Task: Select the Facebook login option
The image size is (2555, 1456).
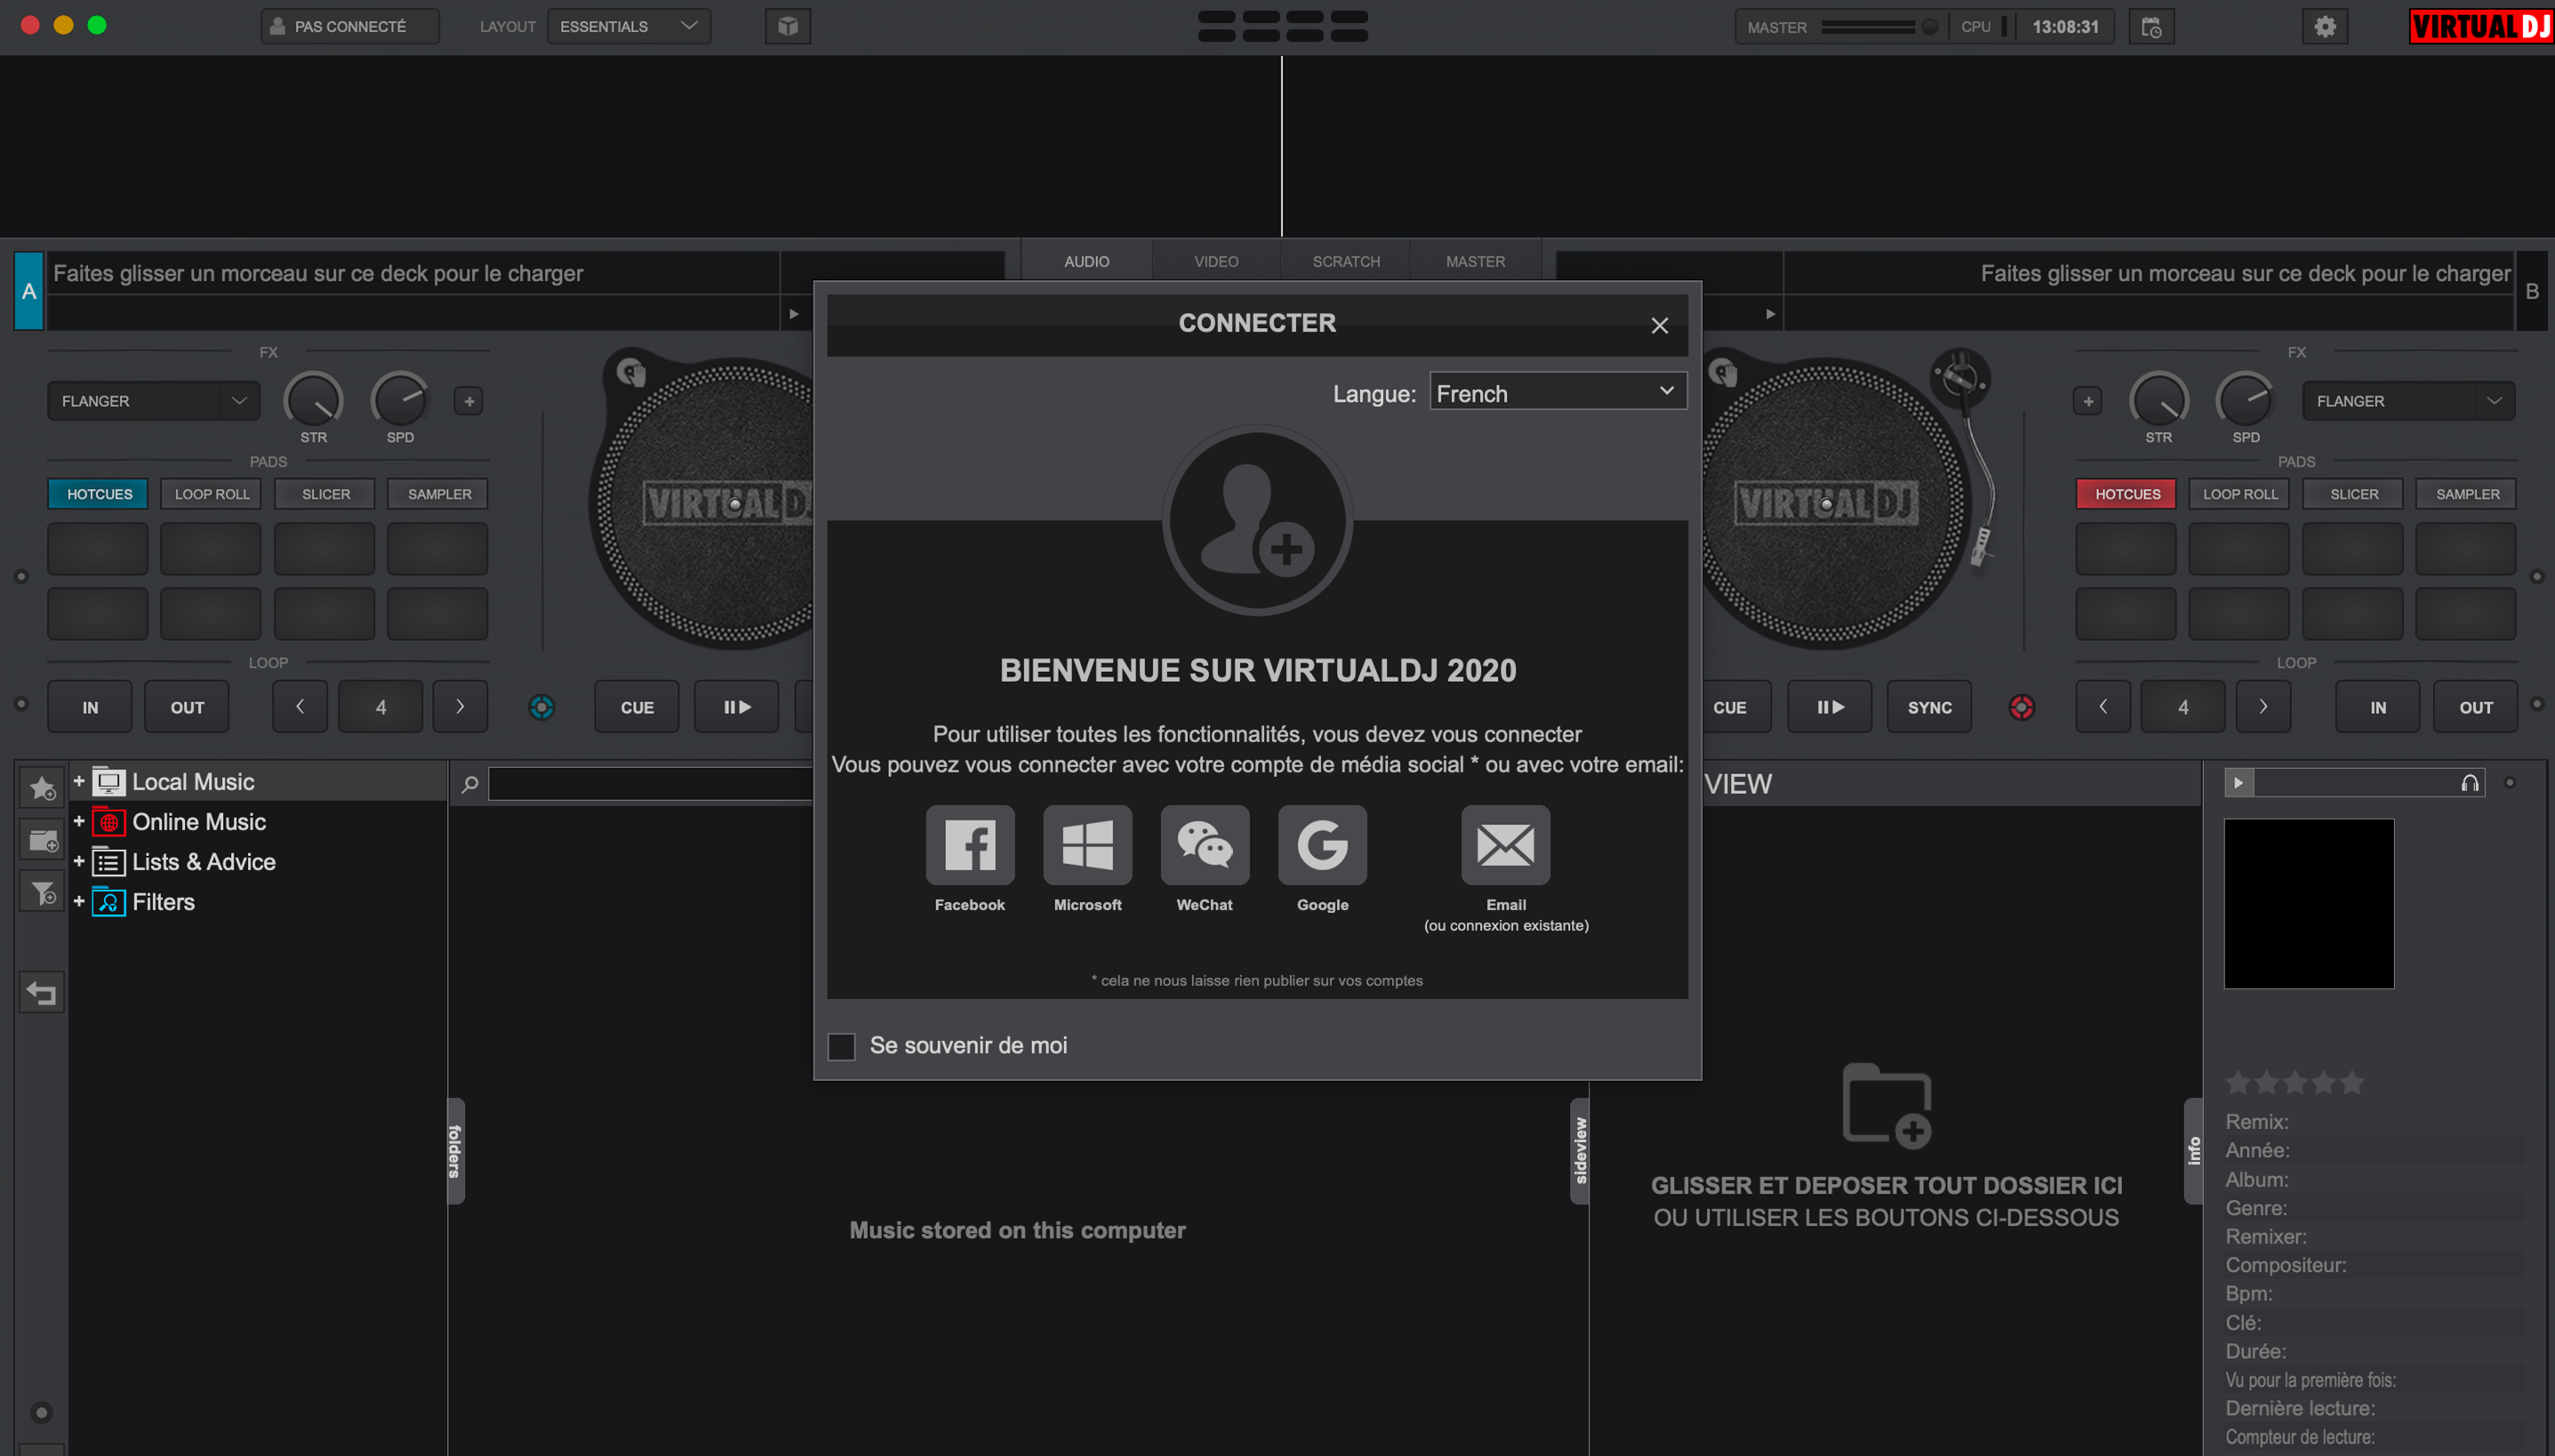Action: coord(968,845)
